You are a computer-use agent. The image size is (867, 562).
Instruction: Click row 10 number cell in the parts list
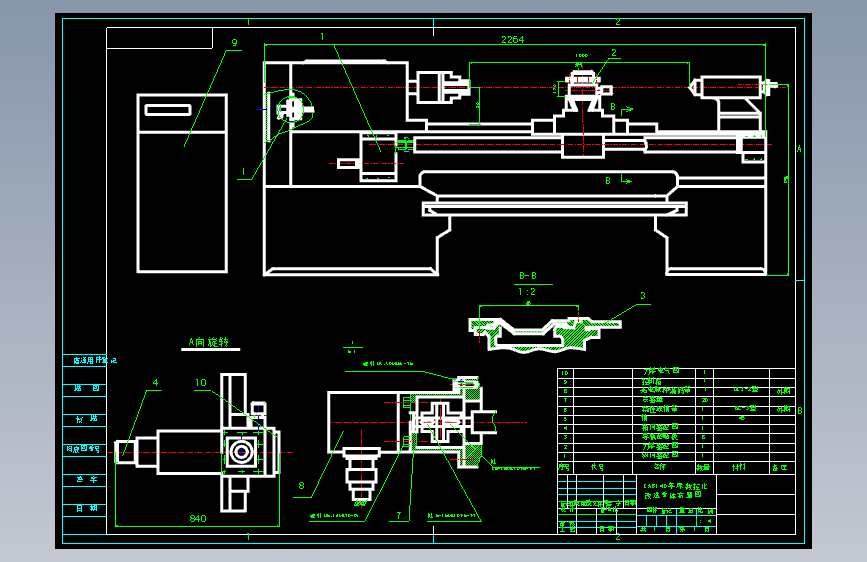coord(565,373)
